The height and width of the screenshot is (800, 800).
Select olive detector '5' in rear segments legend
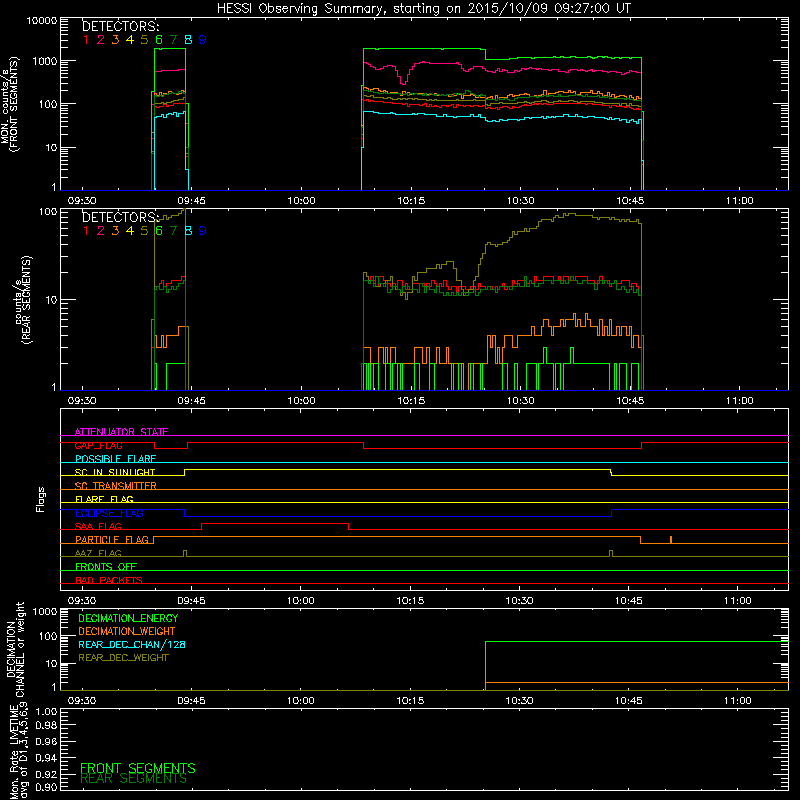point(144,231)
